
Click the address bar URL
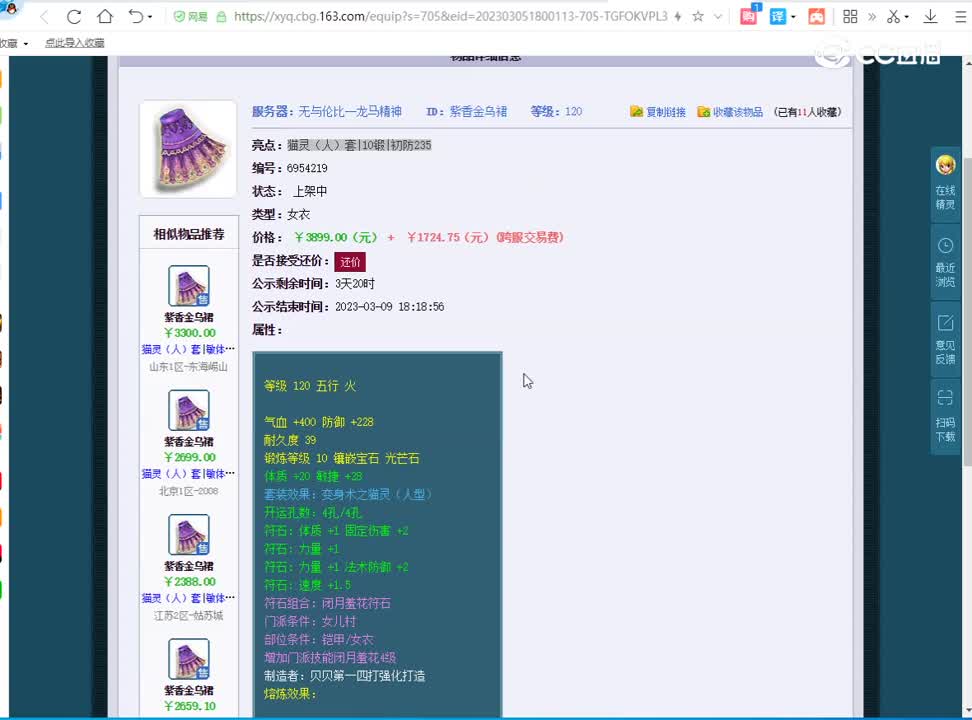point(450,17)
